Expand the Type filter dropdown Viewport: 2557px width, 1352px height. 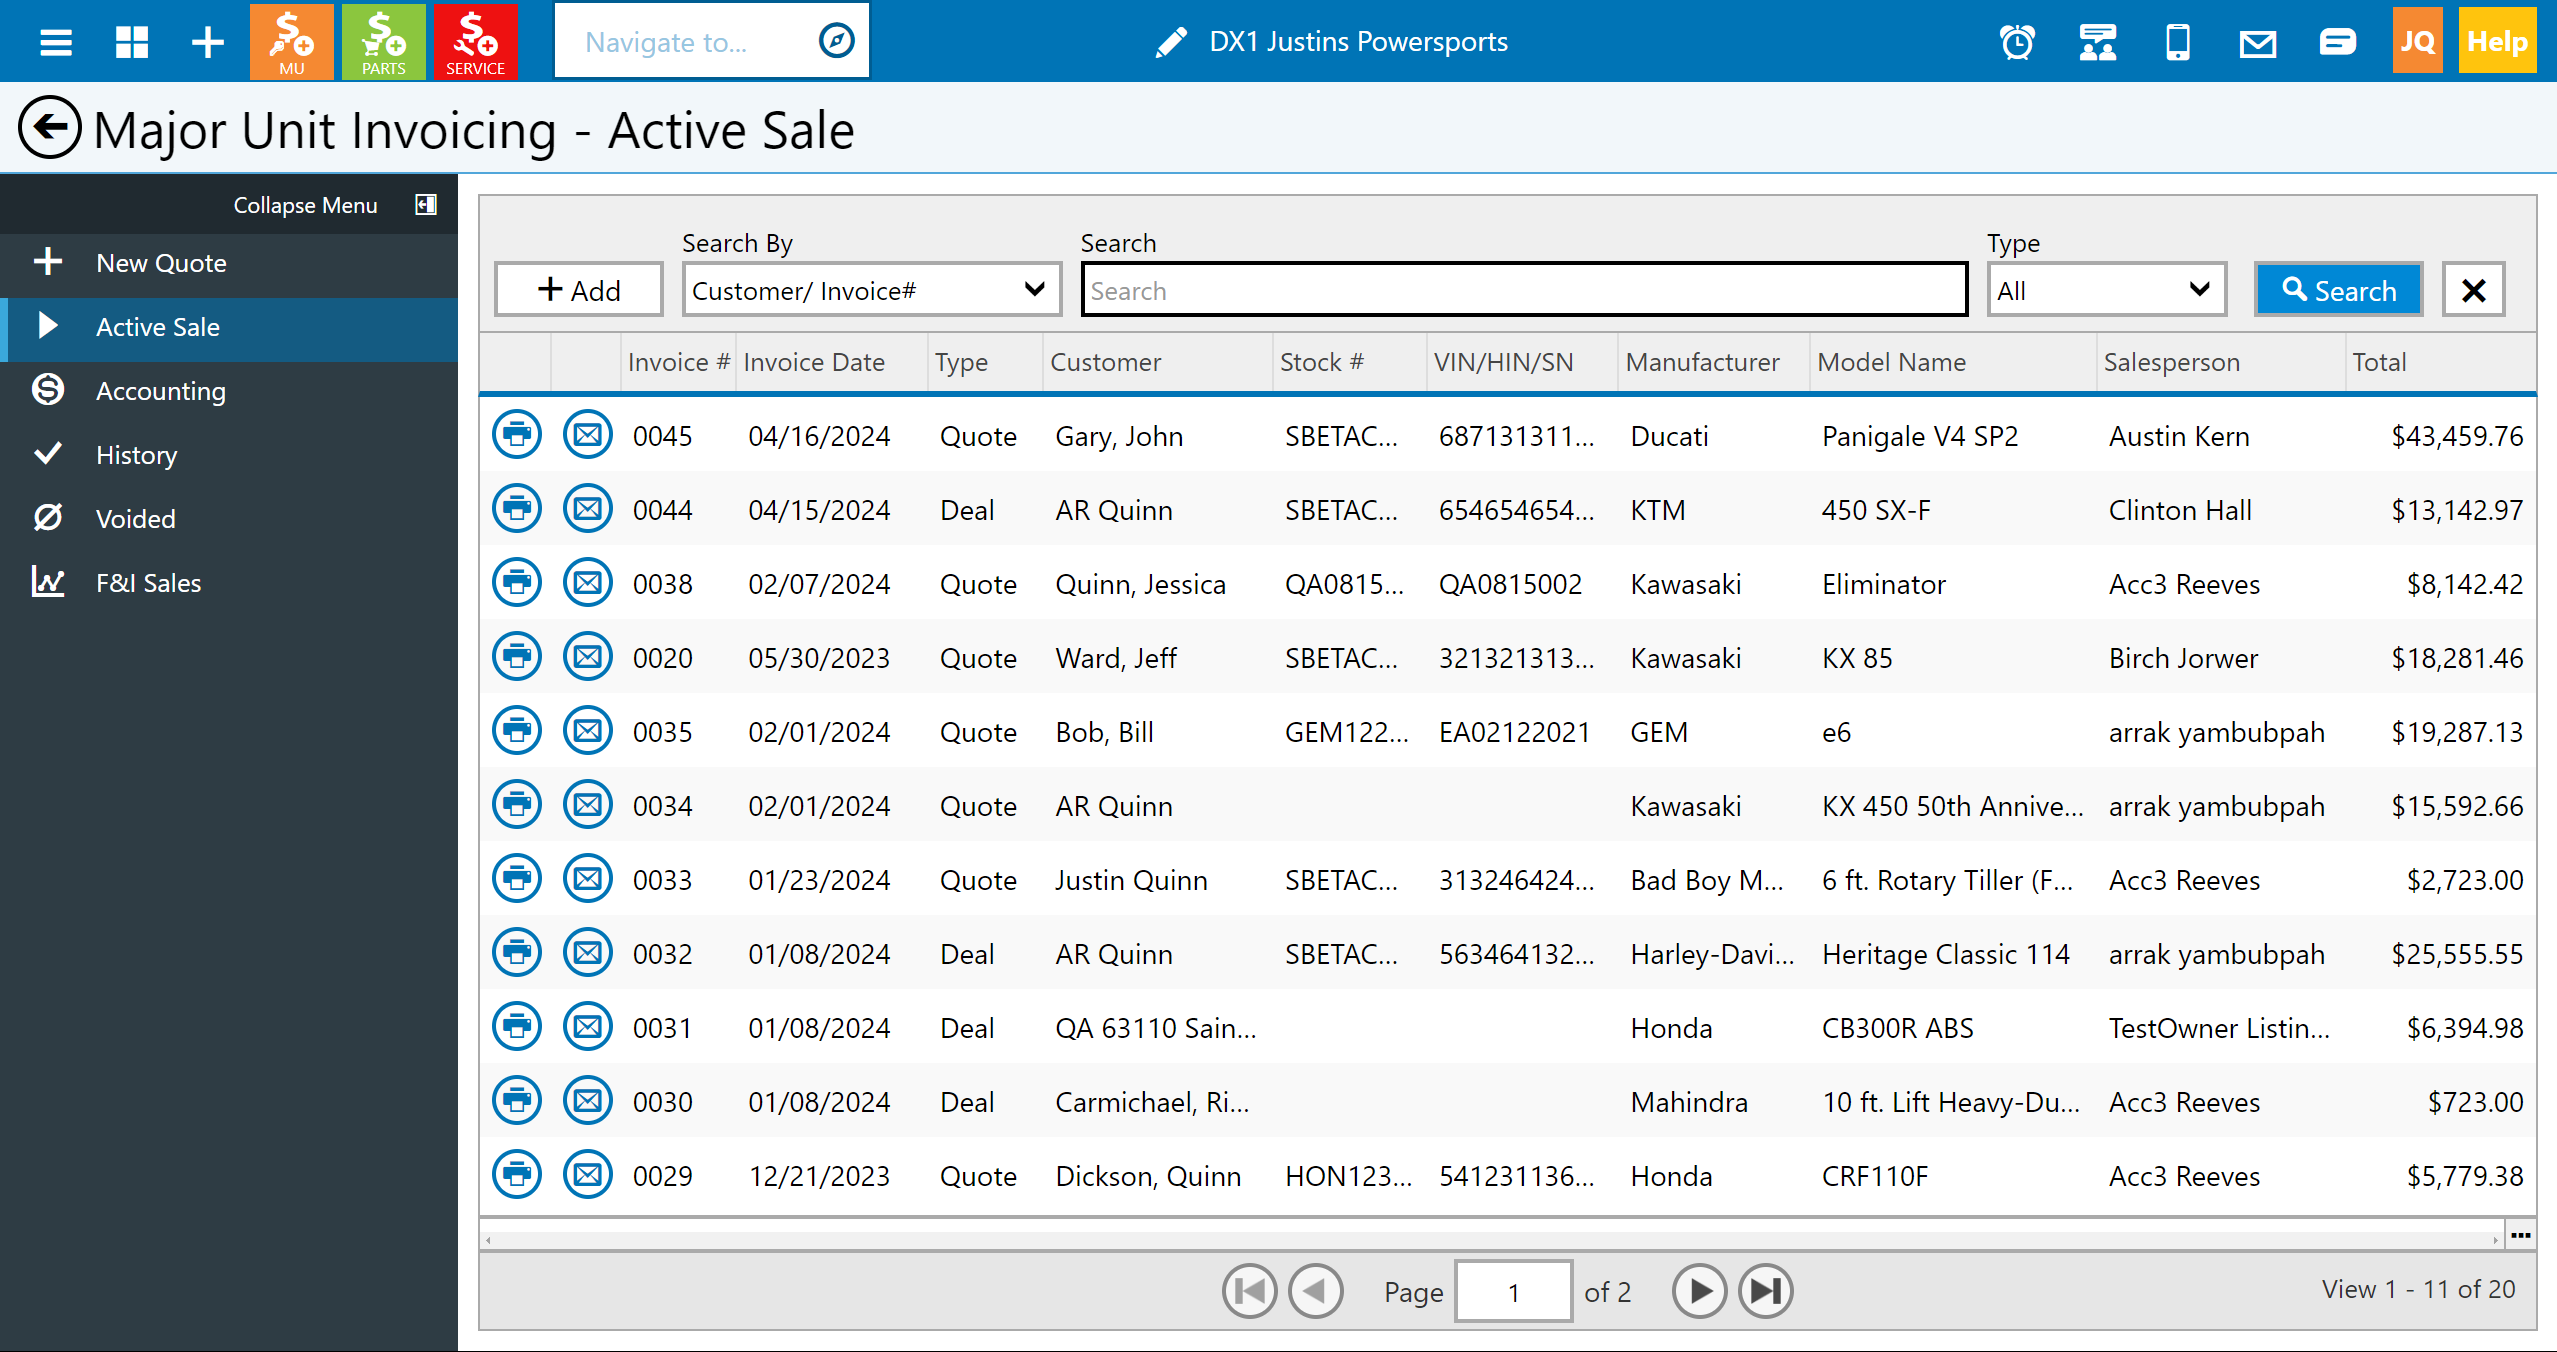tap(2105, 290)
